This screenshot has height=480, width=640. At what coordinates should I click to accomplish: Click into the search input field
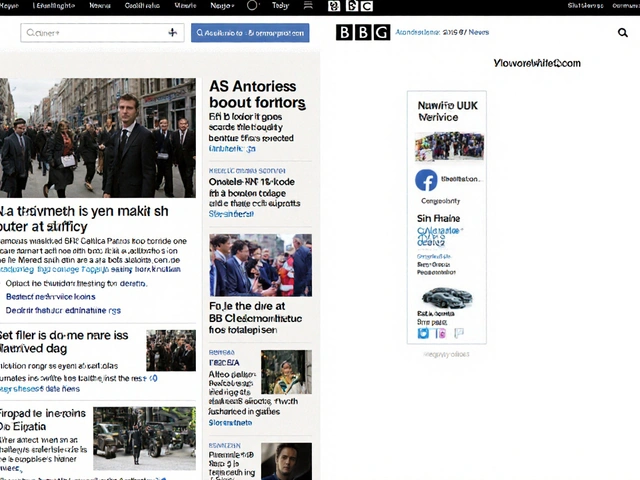pyautogui.click(x=102, y=33)
